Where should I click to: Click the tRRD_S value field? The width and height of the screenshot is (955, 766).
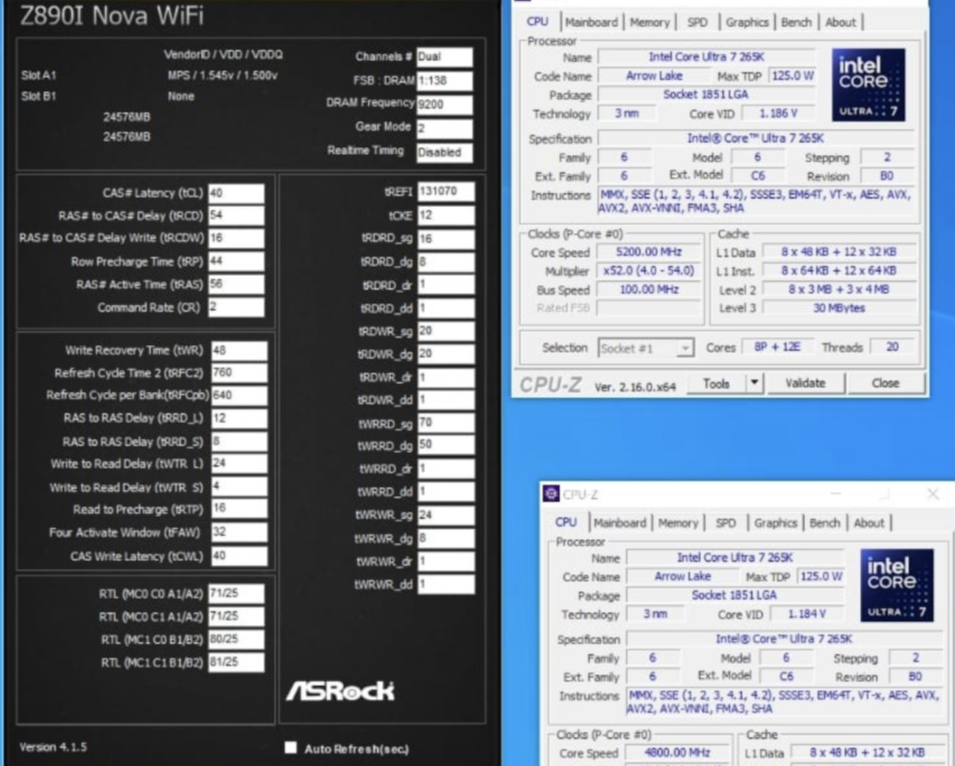[239, 441]
